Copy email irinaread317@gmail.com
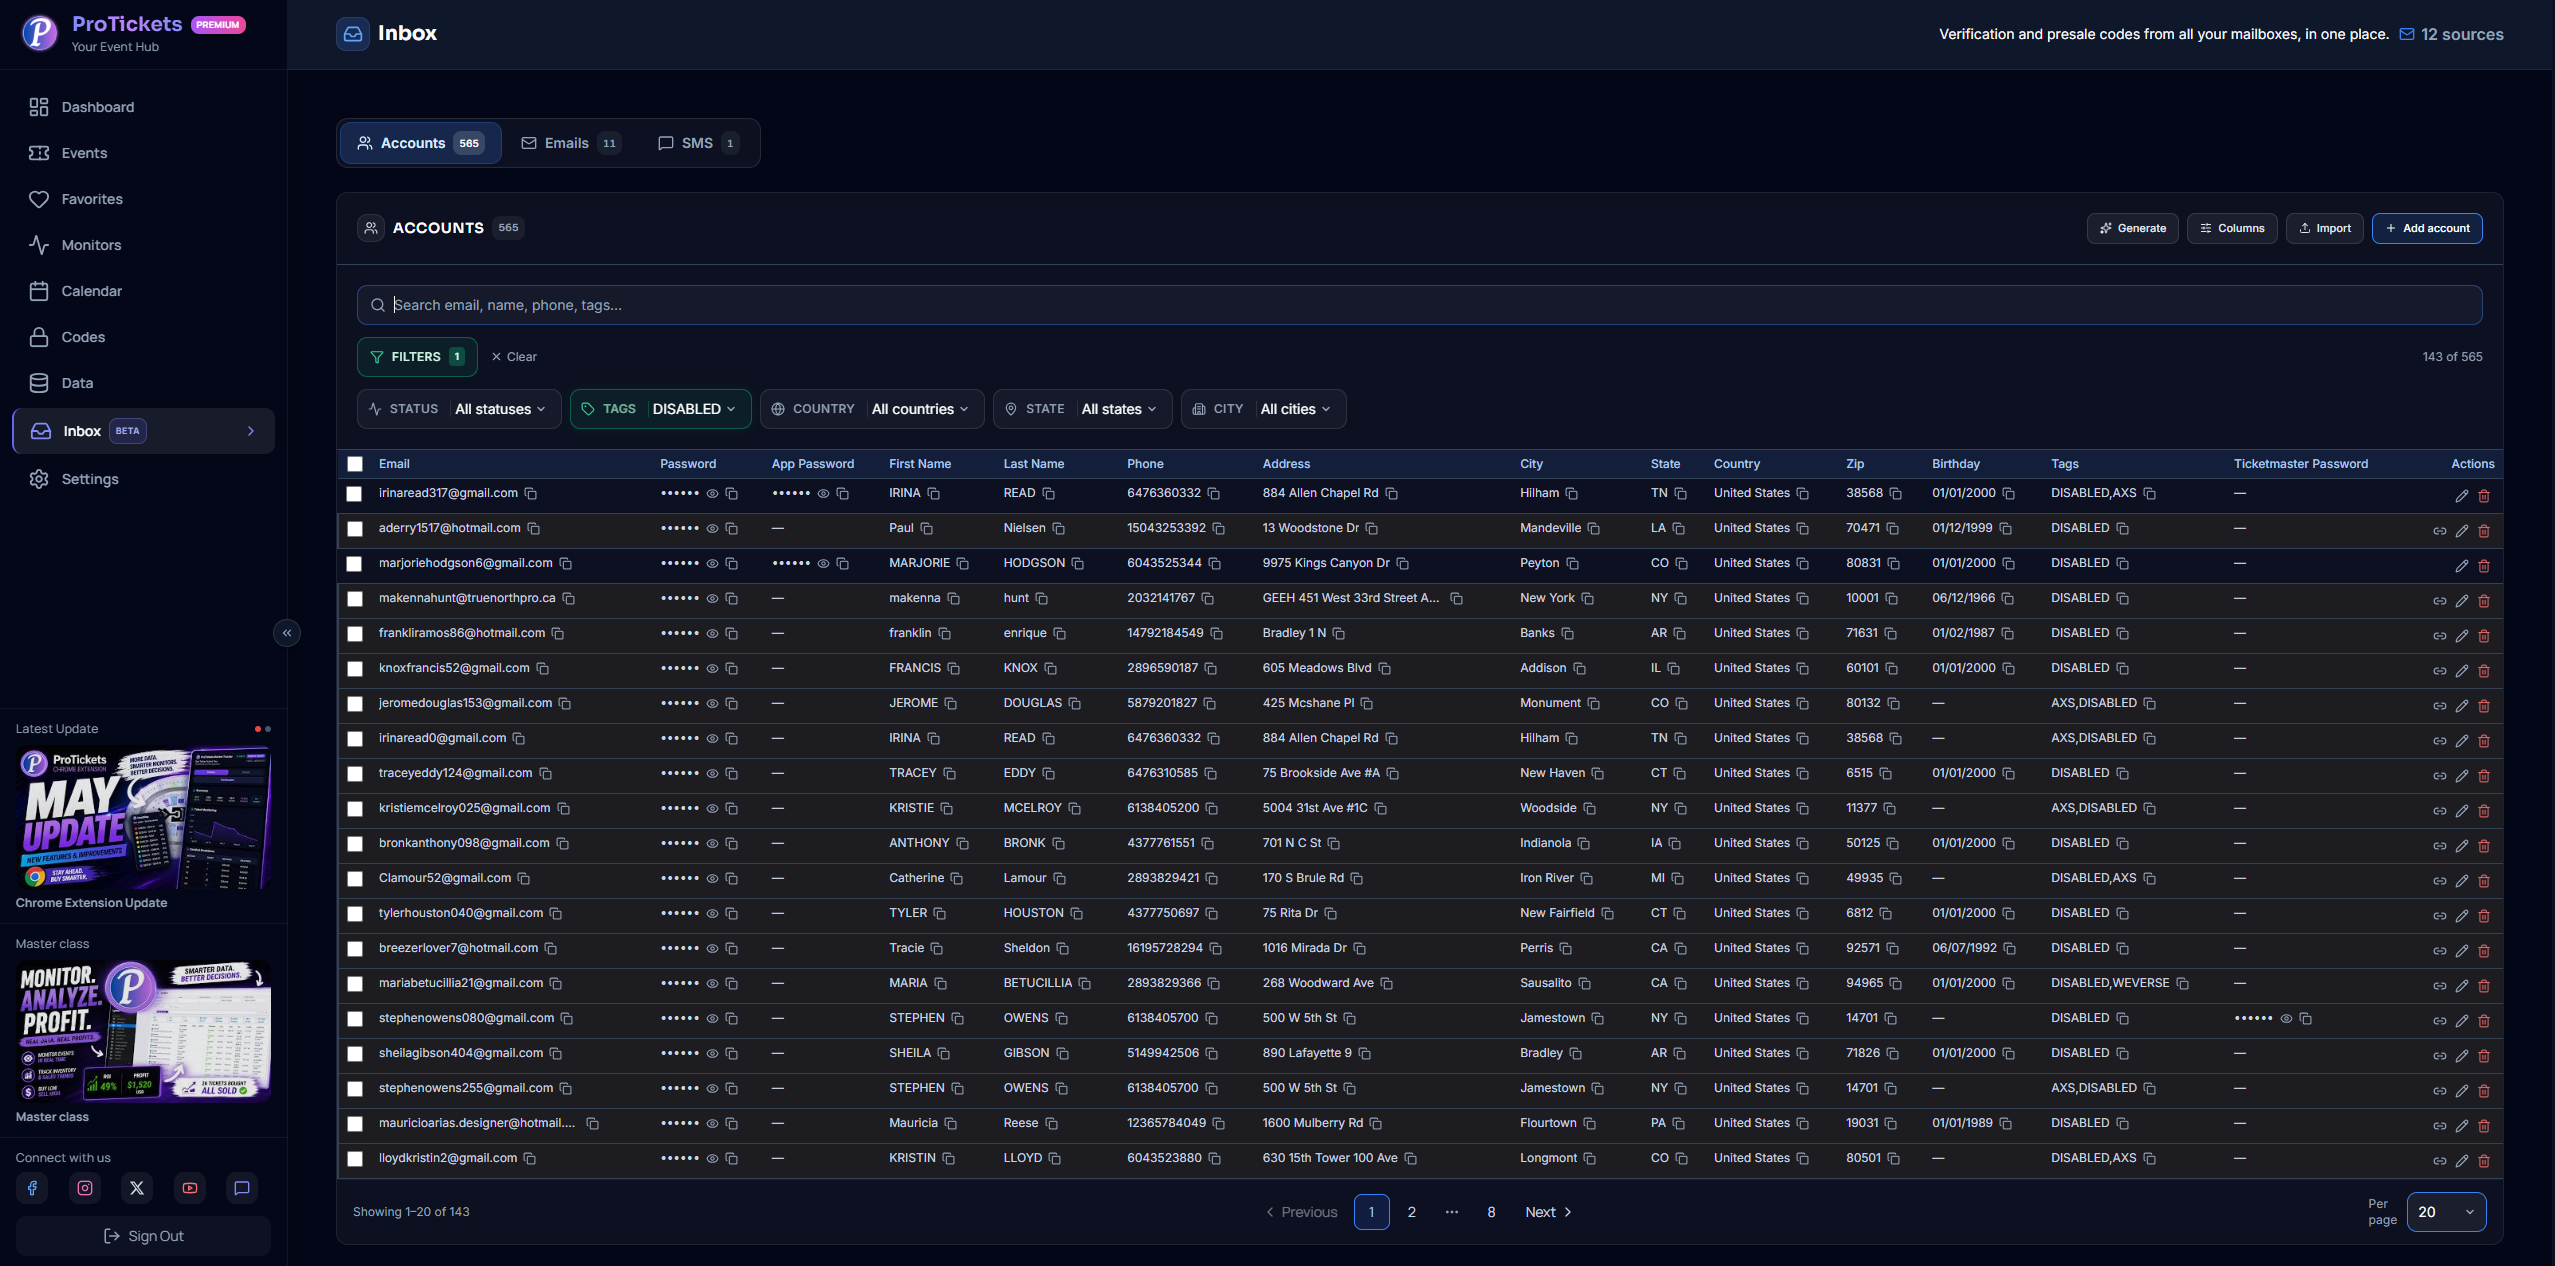 pyautogui.click(x=531, y=494)
